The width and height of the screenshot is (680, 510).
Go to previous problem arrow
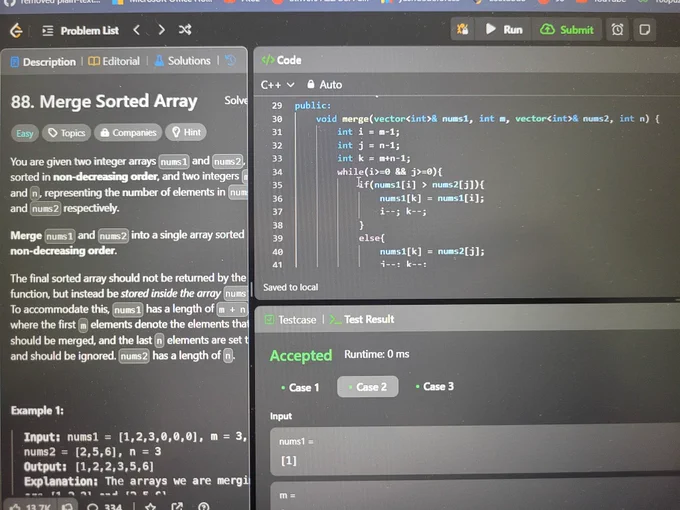[x=137, y=30]
